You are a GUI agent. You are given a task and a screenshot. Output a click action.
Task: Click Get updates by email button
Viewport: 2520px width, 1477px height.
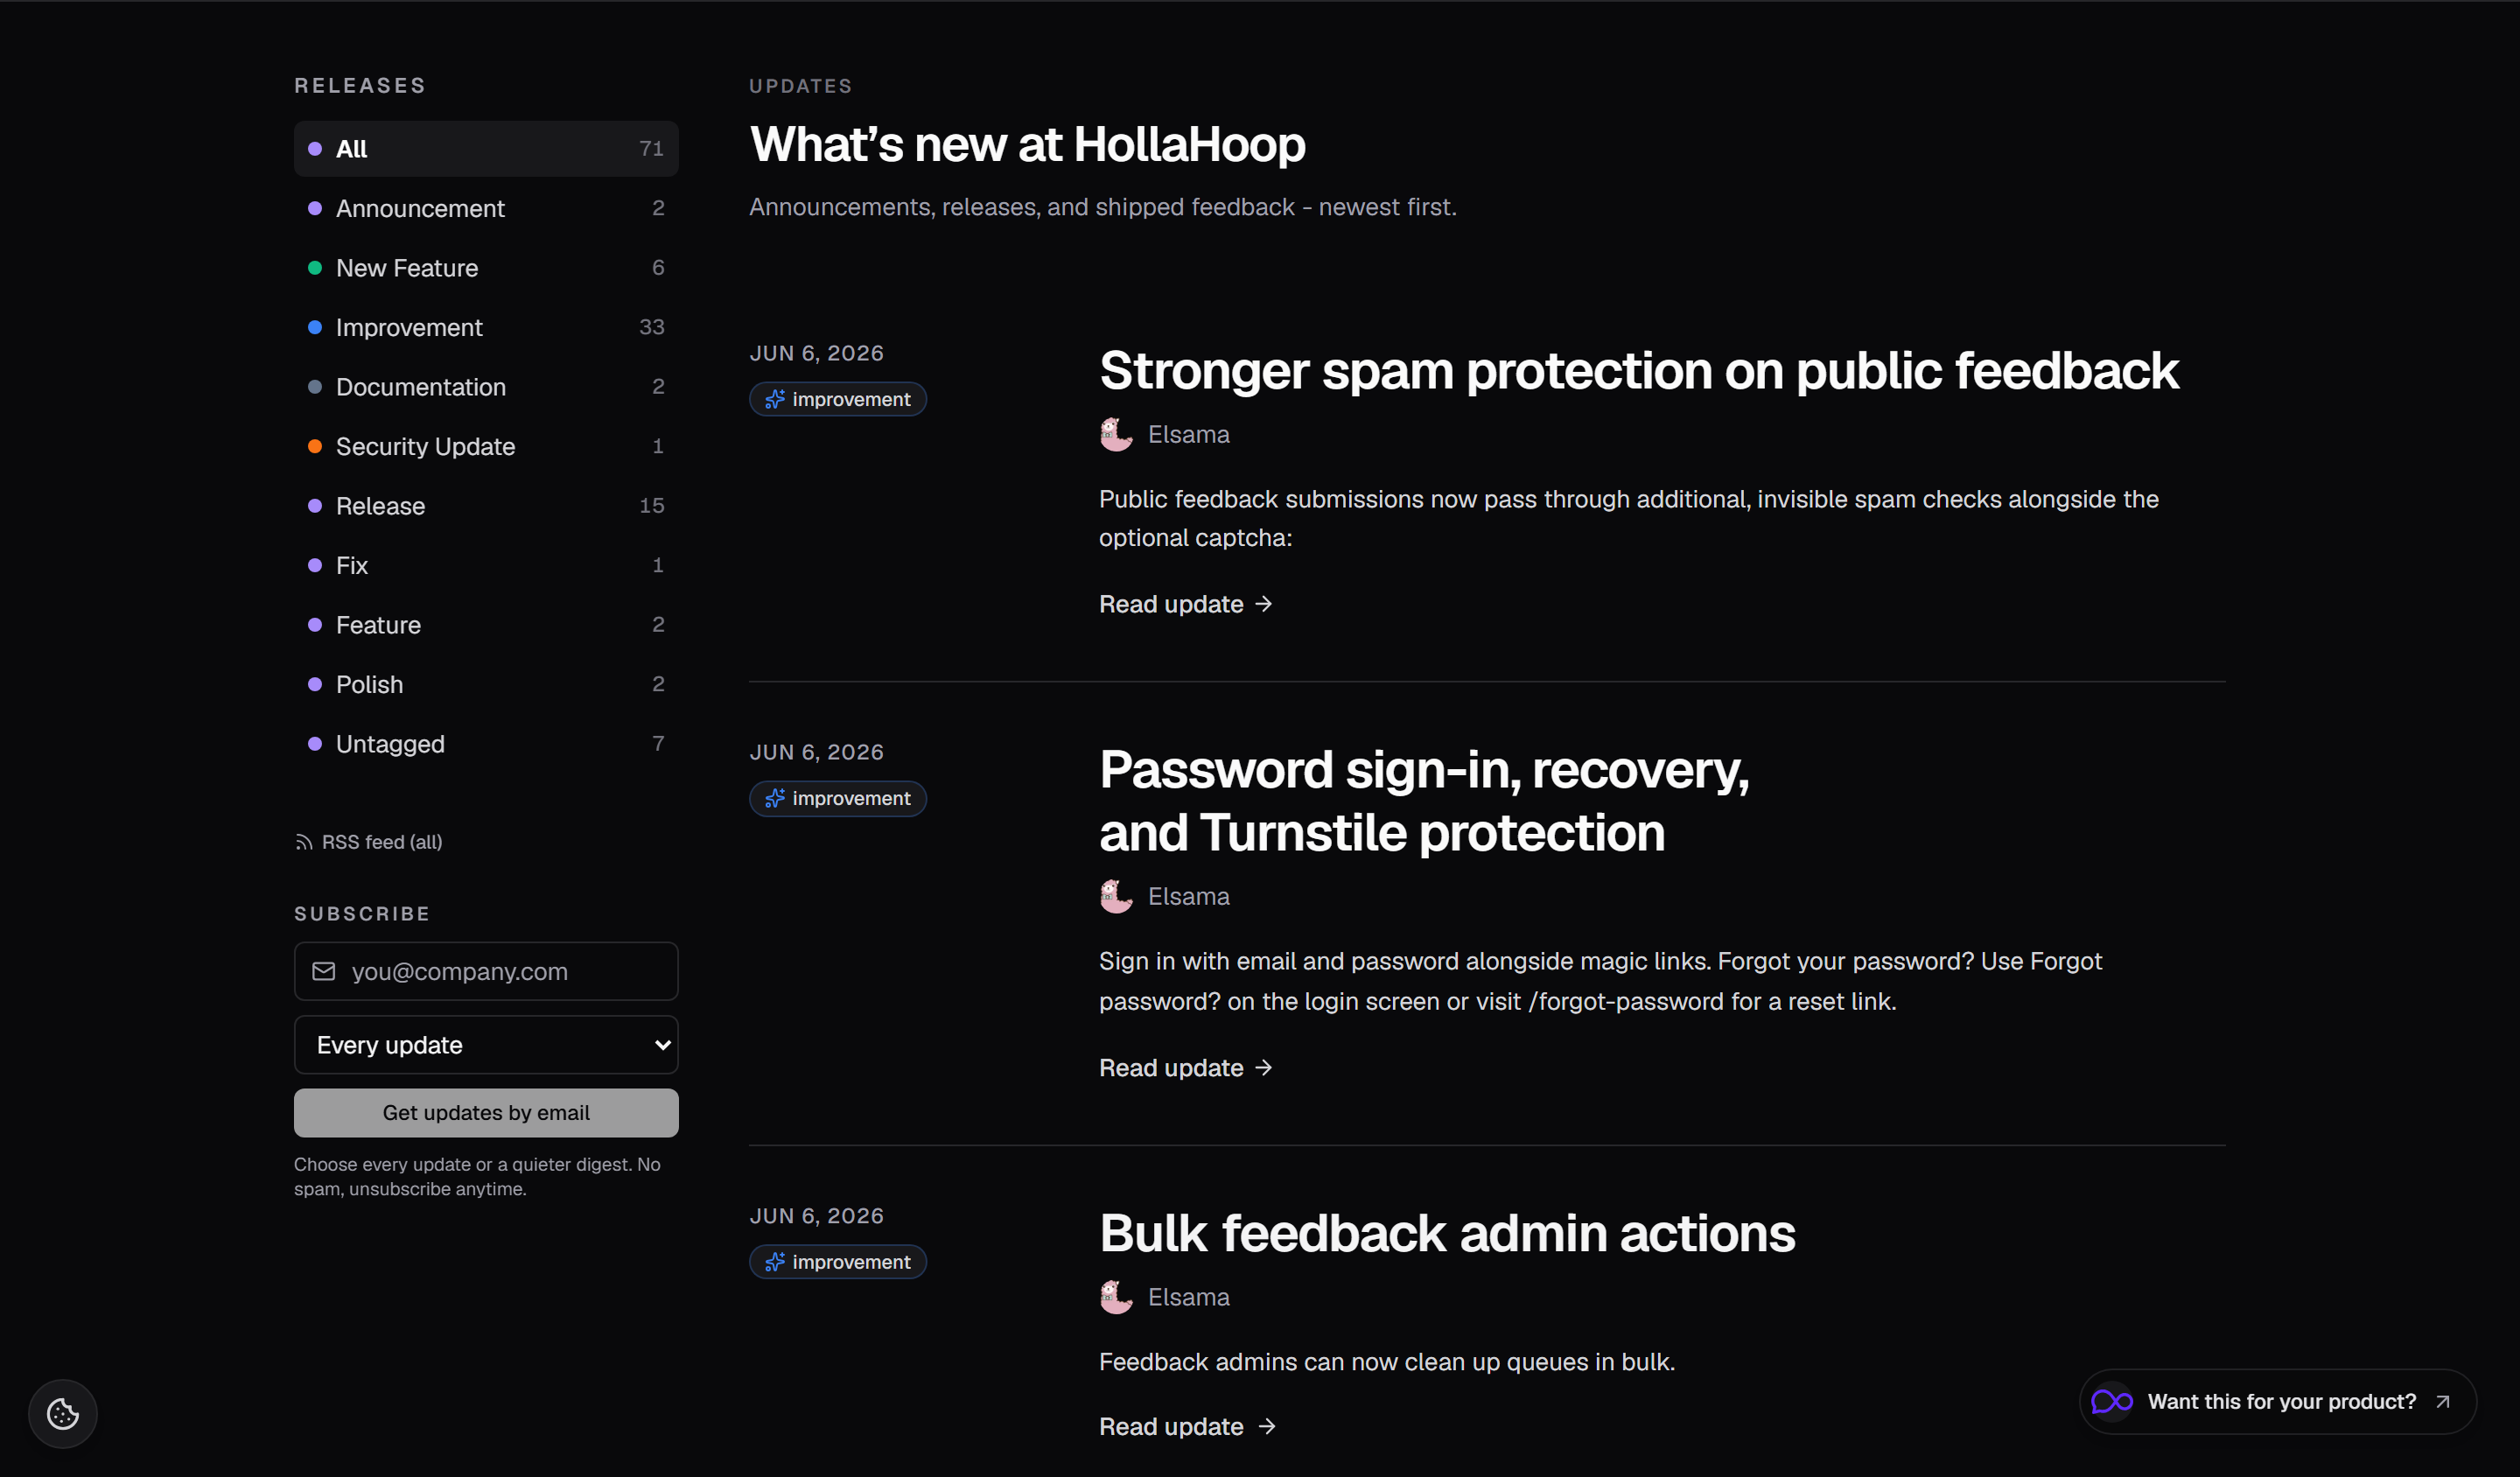(486, 1113)
